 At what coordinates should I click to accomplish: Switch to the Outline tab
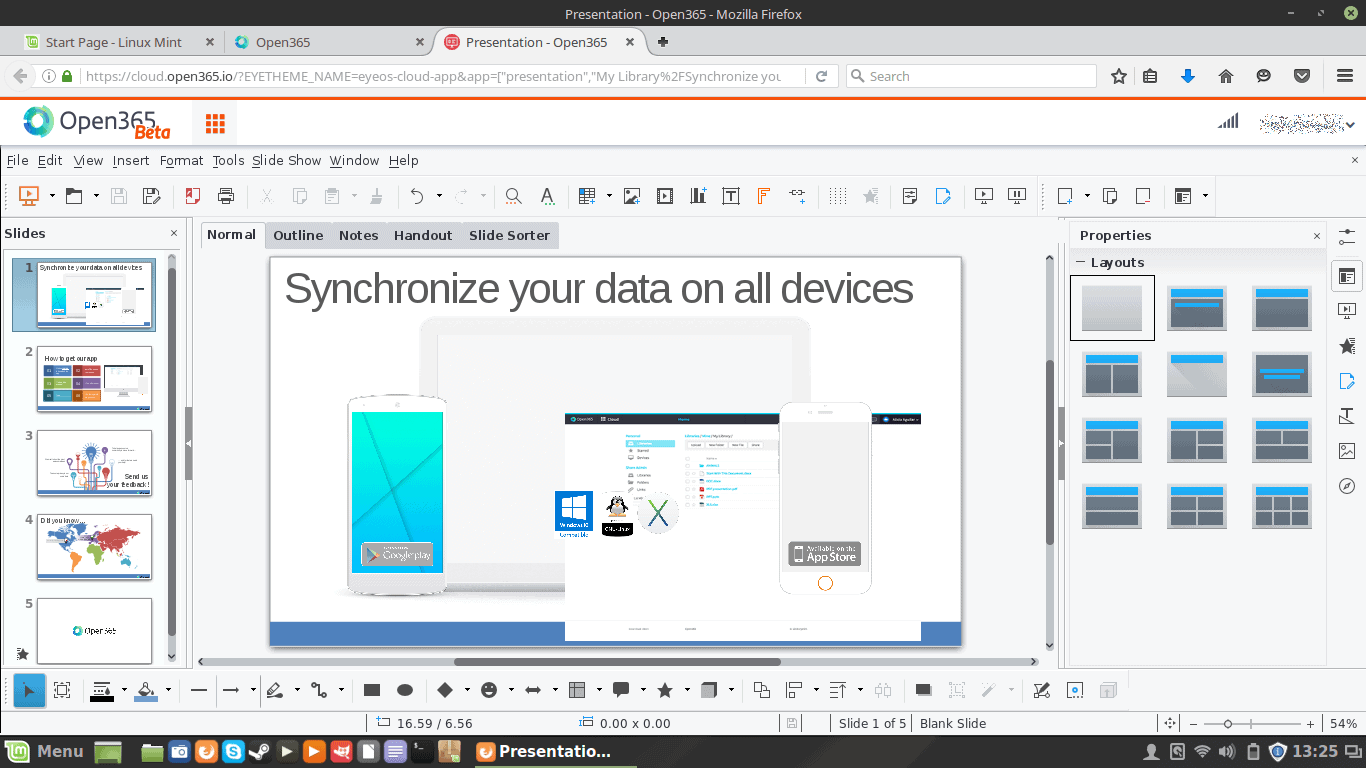click(298, 235)
